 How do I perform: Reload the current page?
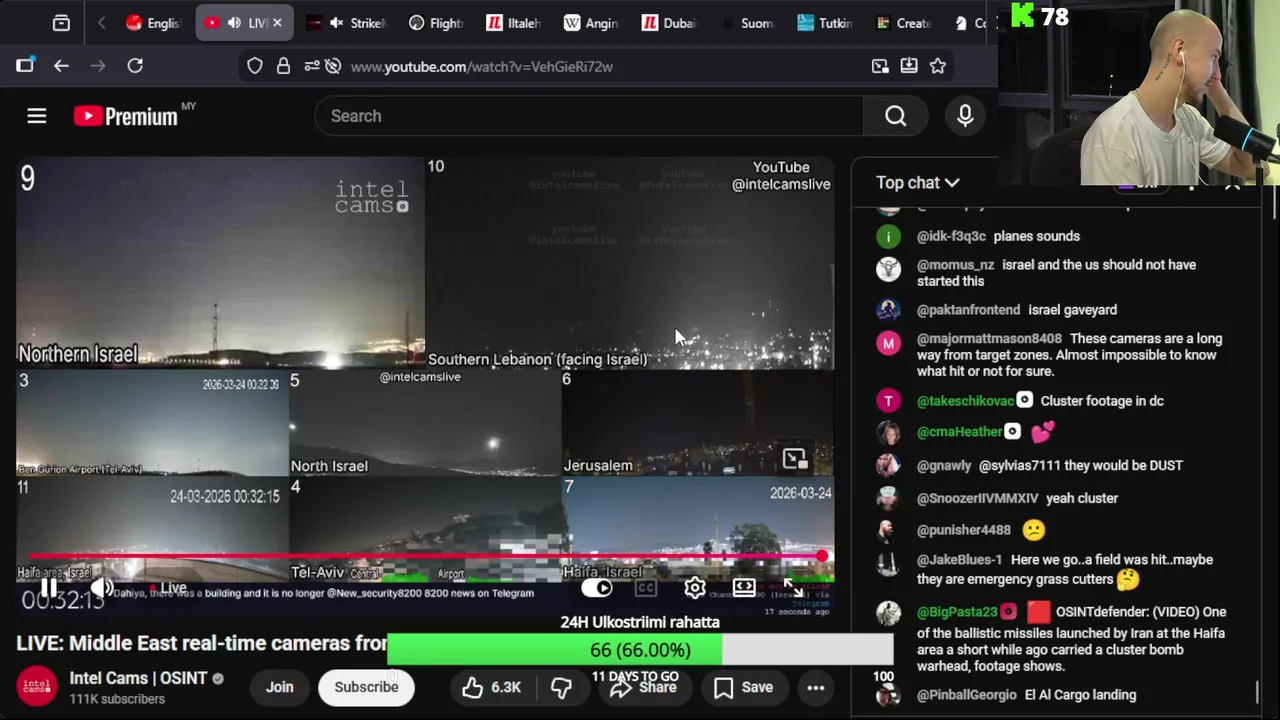(135, 66)
